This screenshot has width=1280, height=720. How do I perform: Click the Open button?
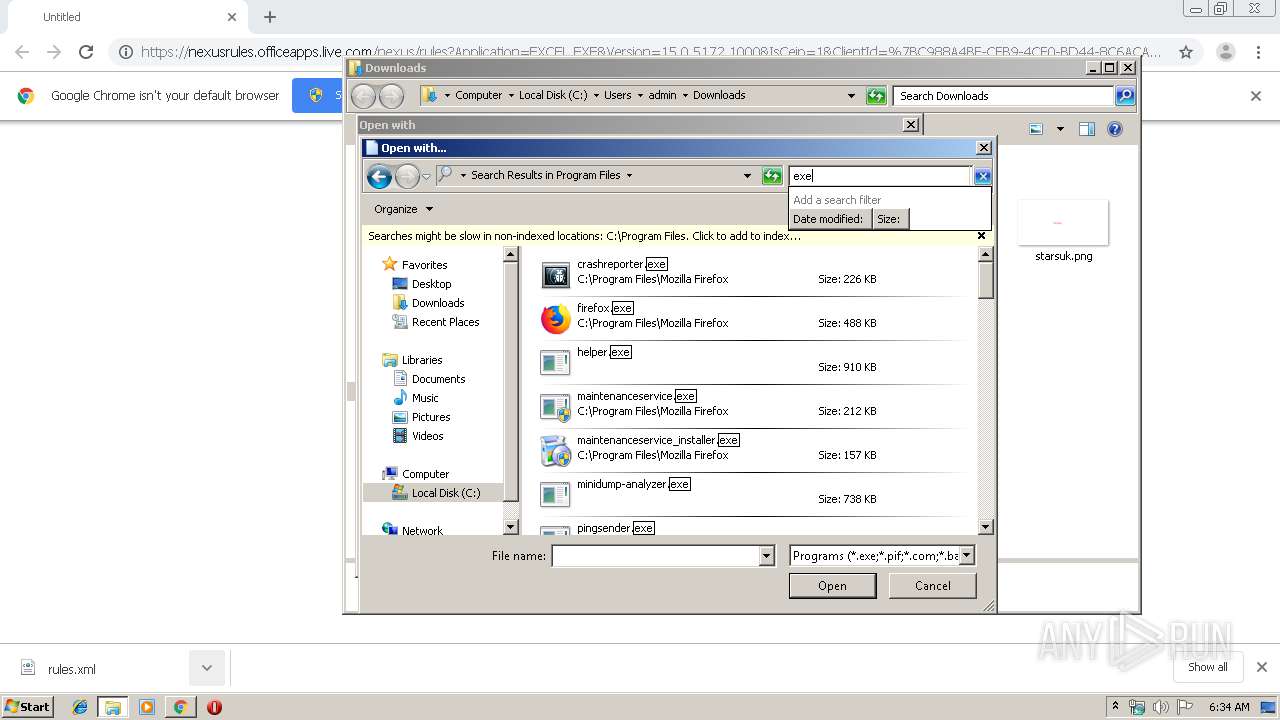832,586
